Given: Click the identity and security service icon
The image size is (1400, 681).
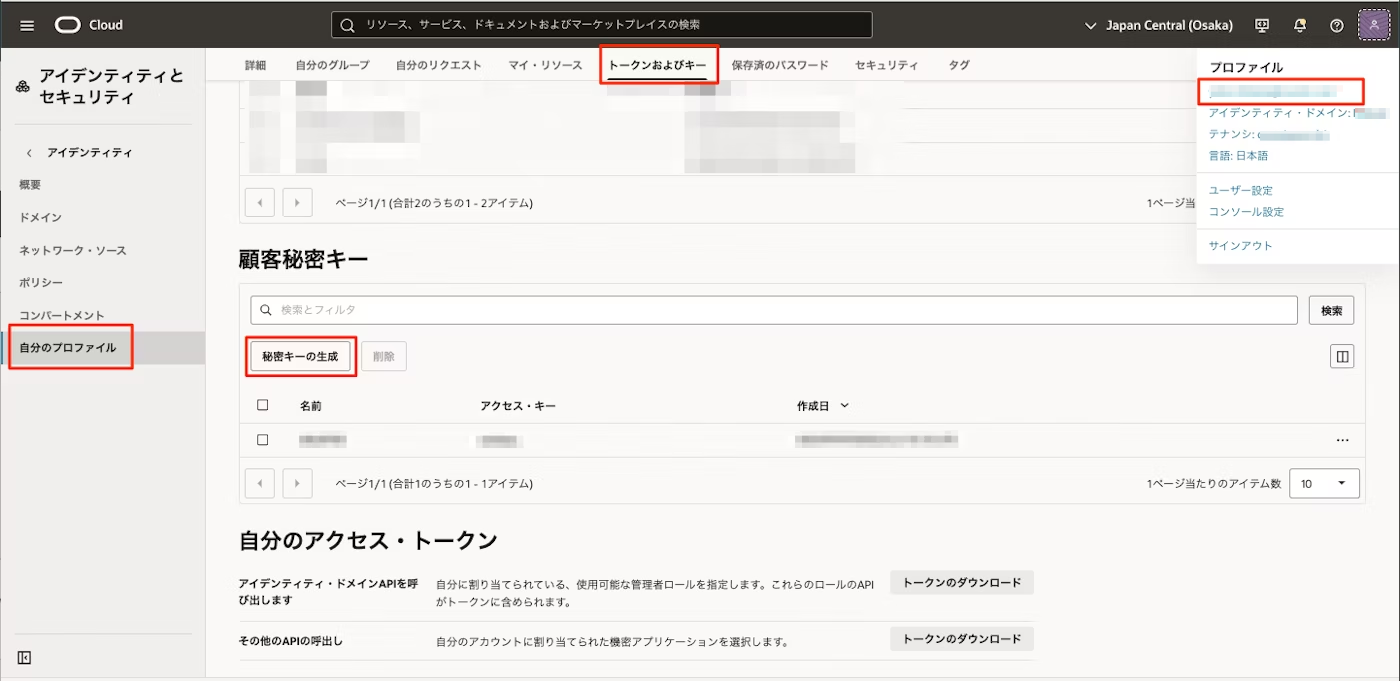Looking at the screenshot, I should pyautogui.click(x=23, y=87).
